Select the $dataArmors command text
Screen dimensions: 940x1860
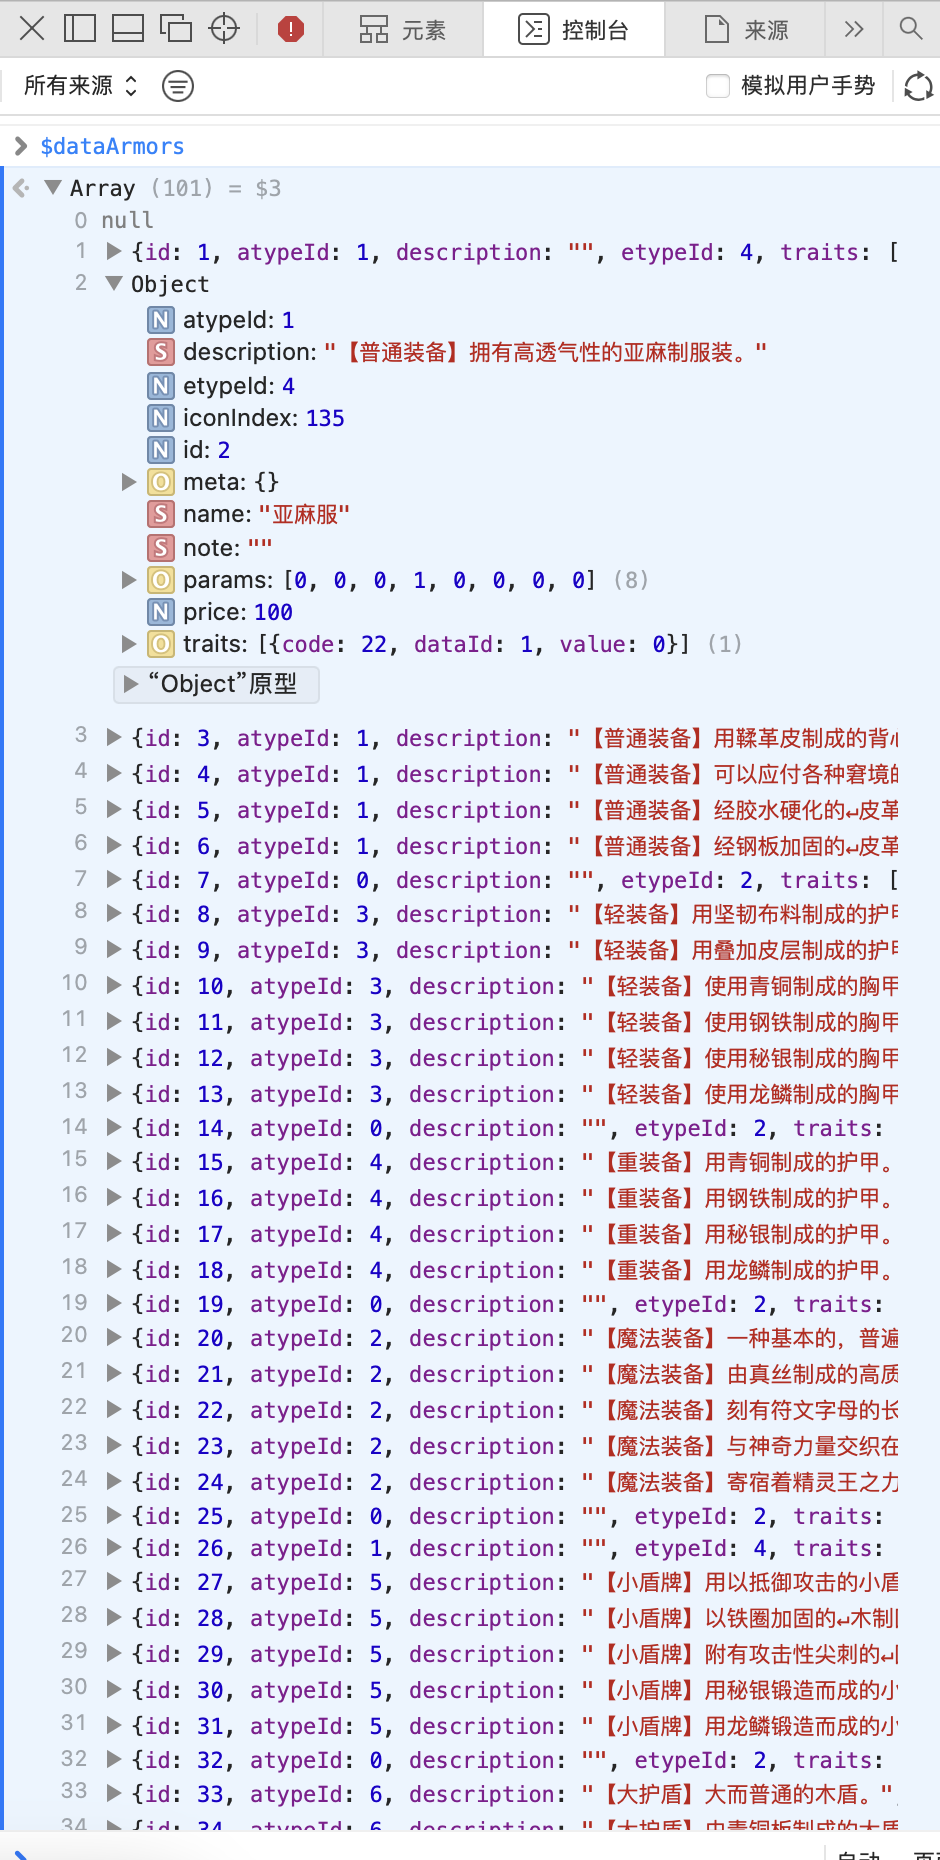tap(112, 146)
